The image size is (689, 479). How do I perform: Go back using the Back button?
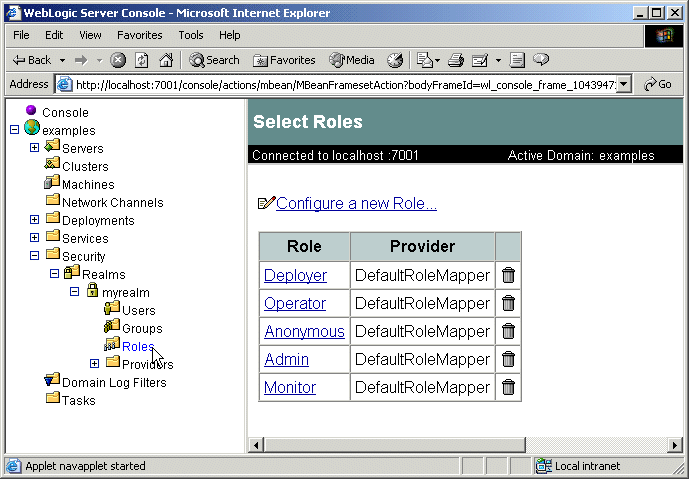[31, 60]
